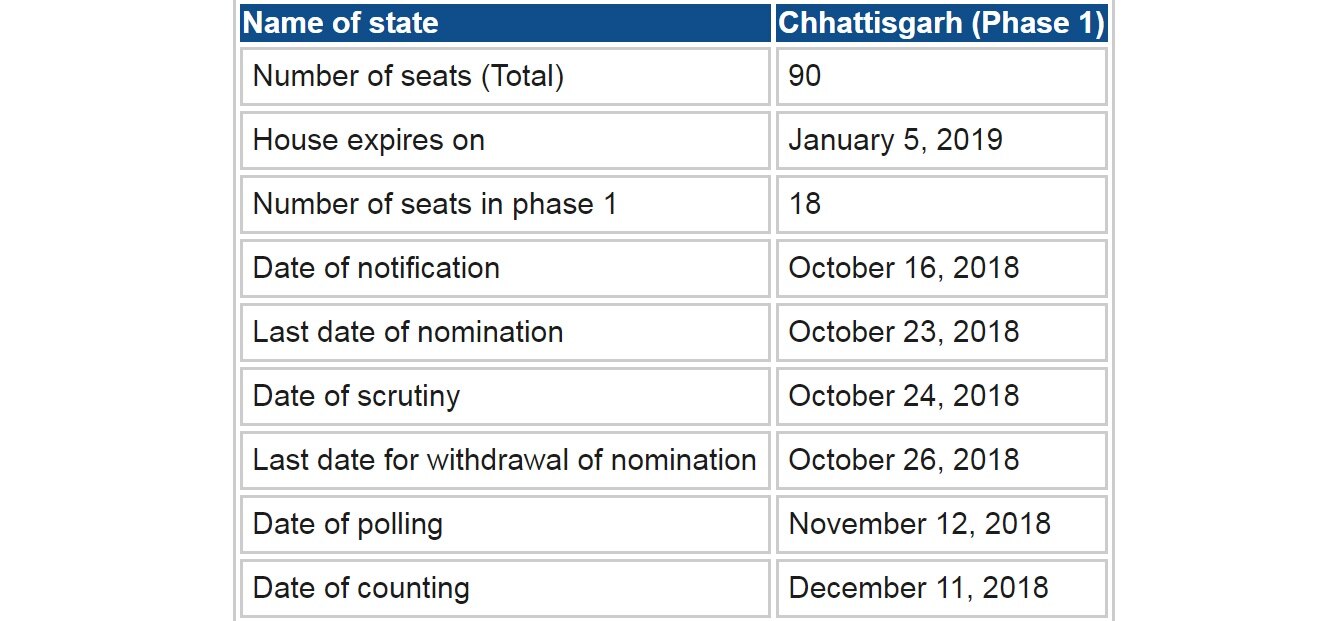This screenshot has height=621, width=1338.
Task: Select the date January 5, 2019
Action: (941, 140)
